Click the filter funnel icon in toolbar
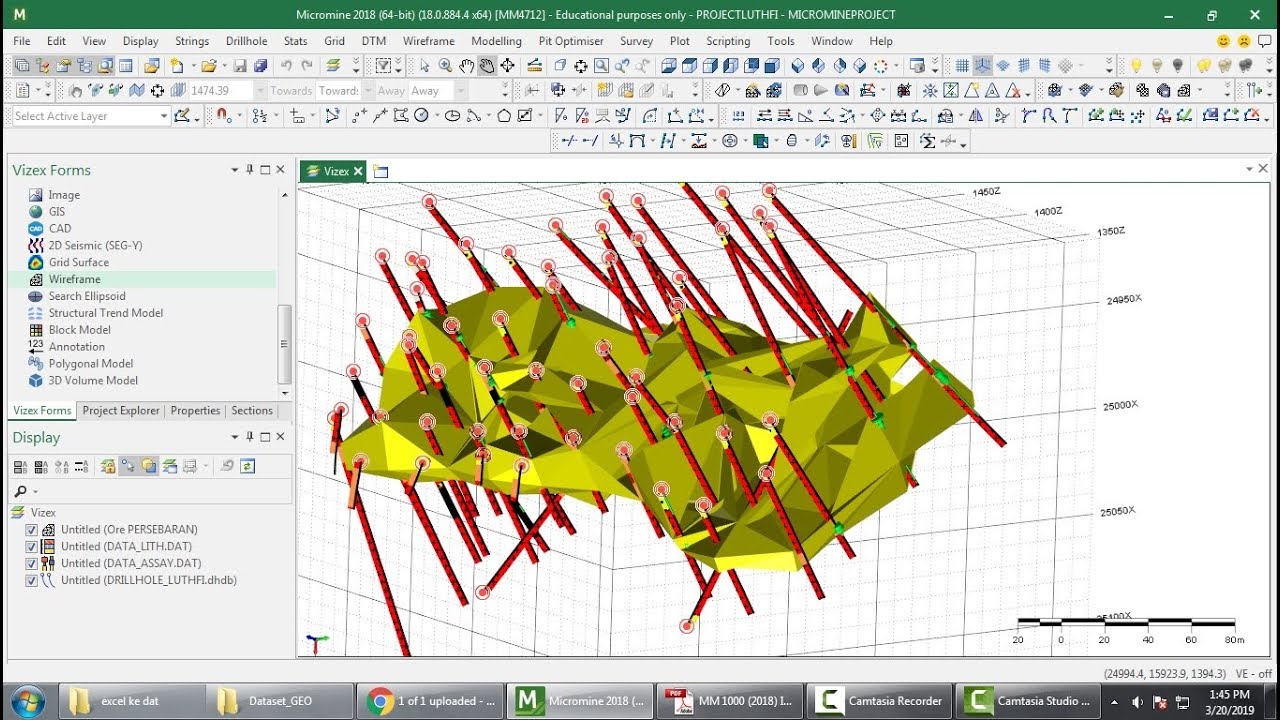The image size is (1280, 720). [383, 65]
